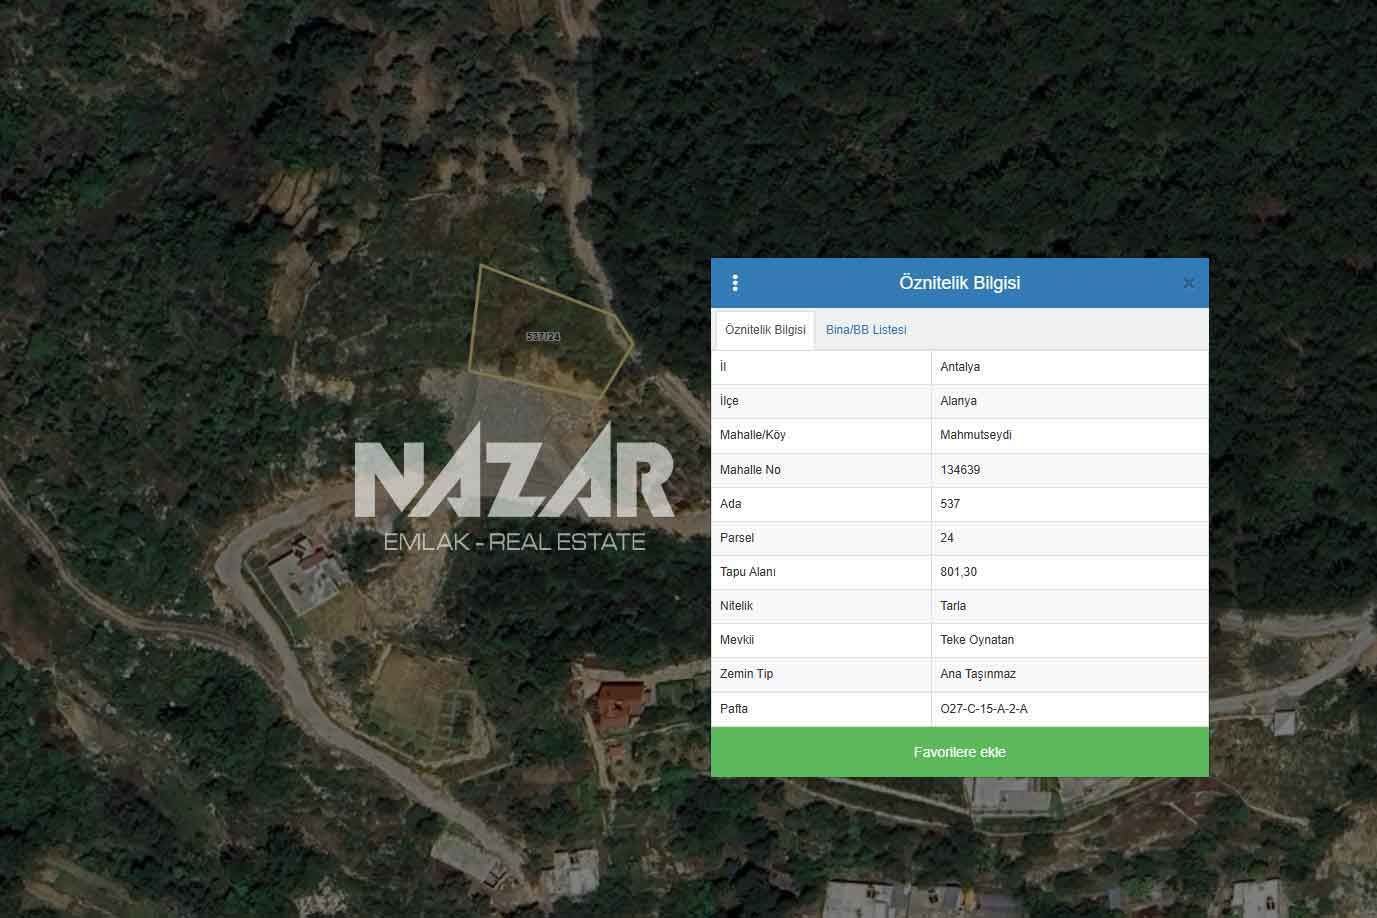Click the Öznitelik Bilgisi panel title bar

[x=959, y=283]
